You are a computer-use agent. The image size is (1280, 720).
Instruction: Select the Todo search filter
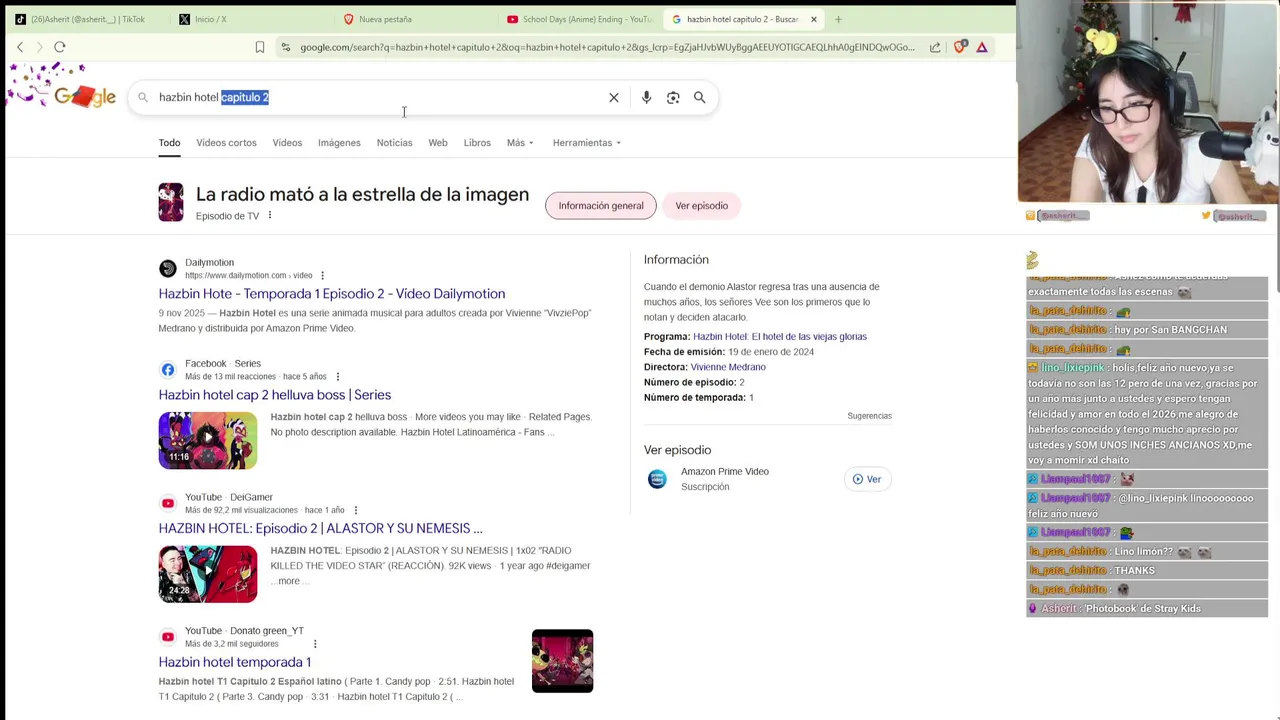point(169,143)
